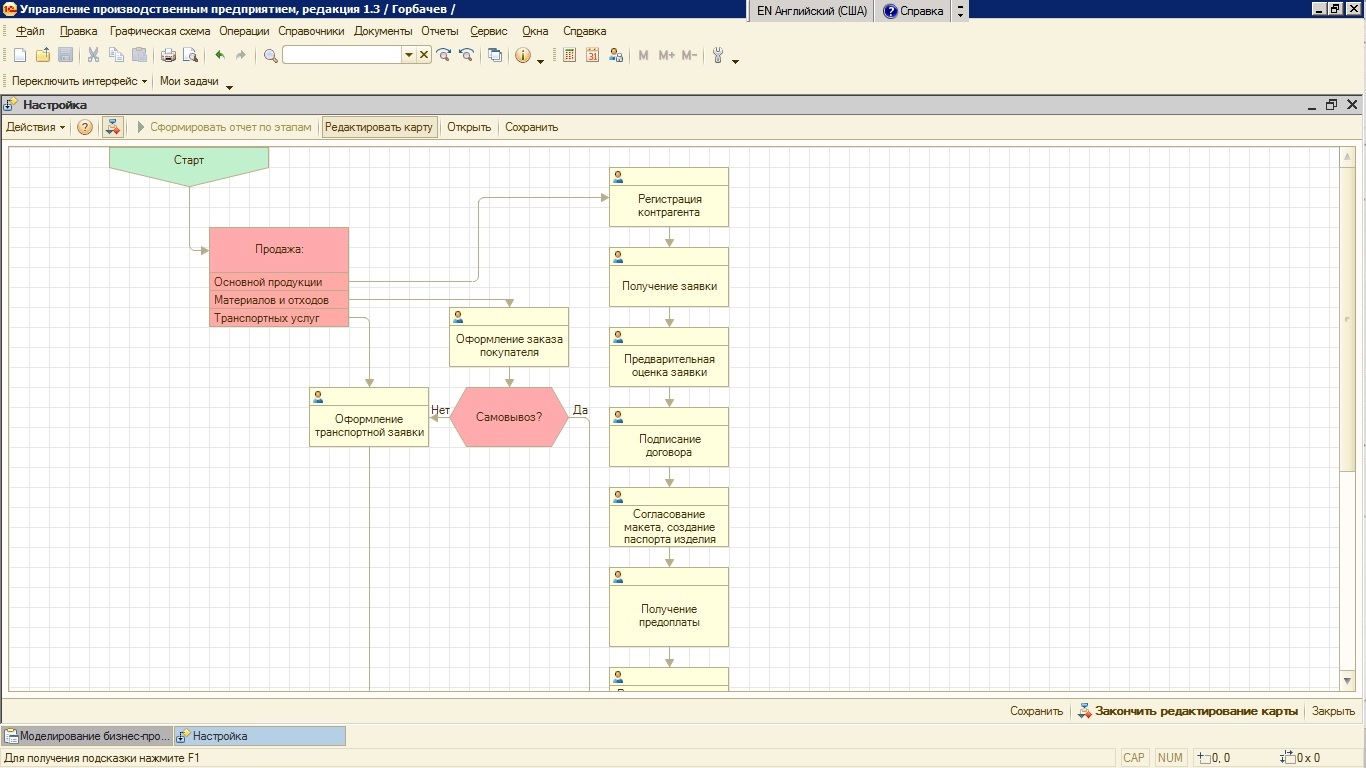Viewport: 1366px width, 768px height.
Task: Expand the search field dropdown arrow
Action: 408,56
